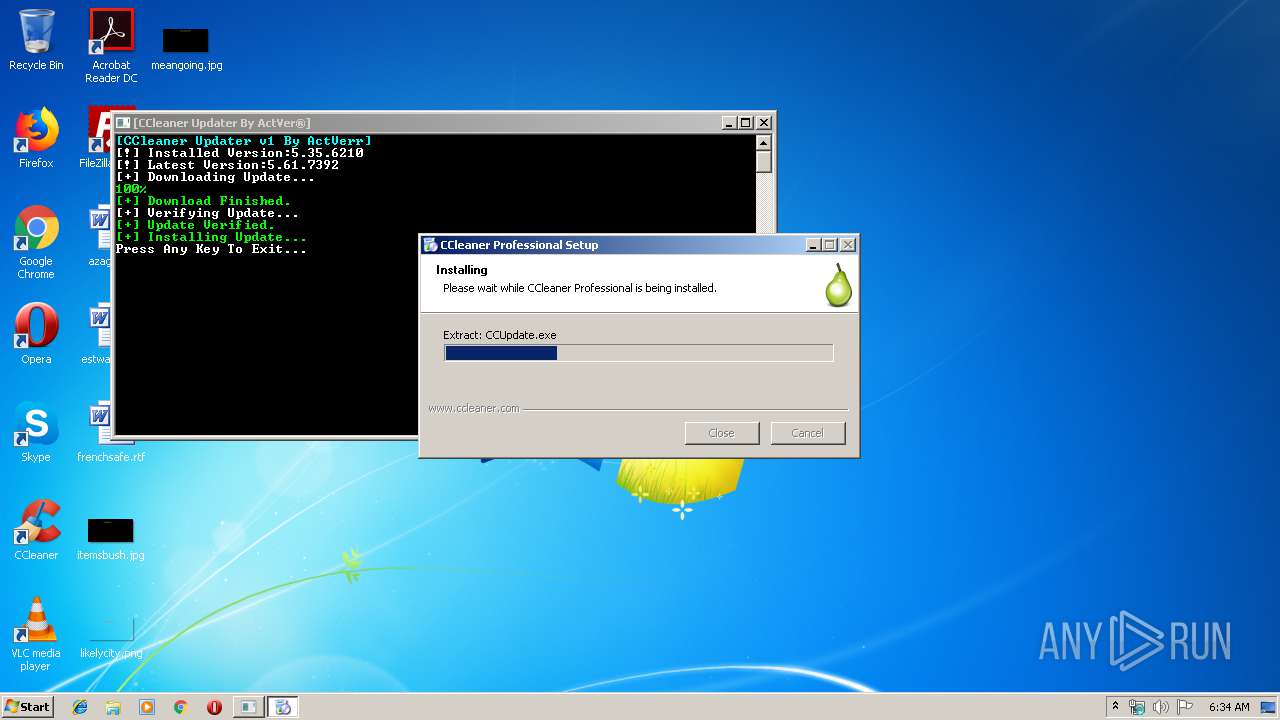
Task: Click the CCleaner pear logo in setup
Action: click(x=838, y=285)
